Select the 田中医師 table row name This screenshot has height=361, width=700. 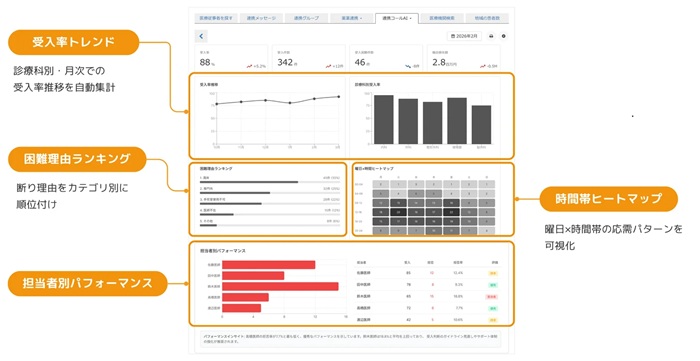coord(364,284)
